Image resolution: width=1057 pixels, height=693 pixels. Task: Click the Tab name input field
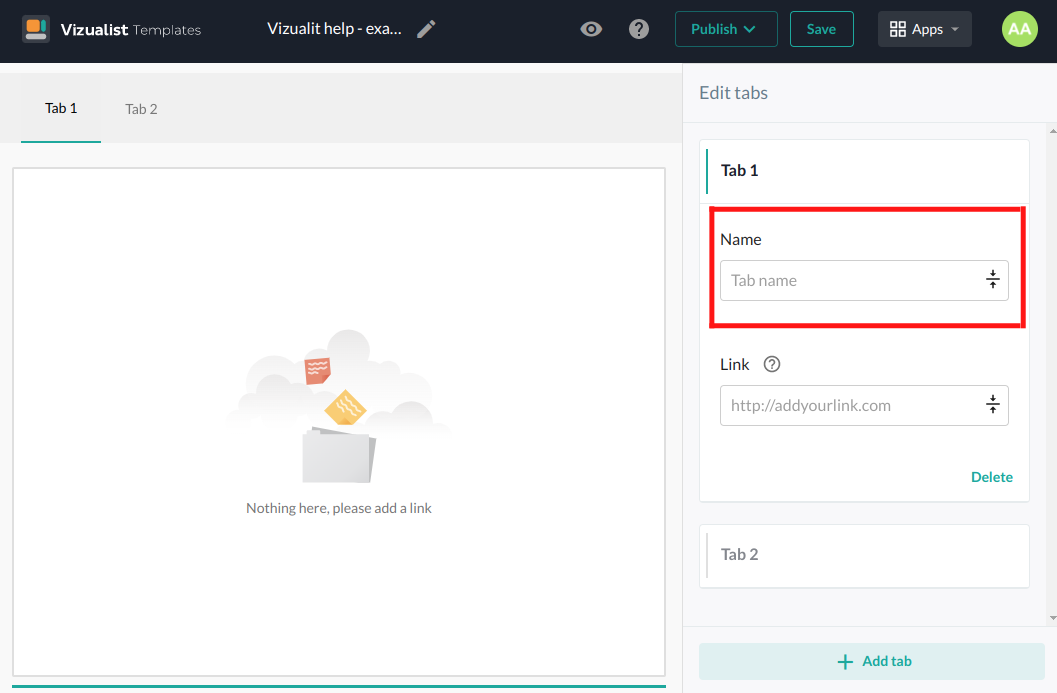[x=850, y=280]
